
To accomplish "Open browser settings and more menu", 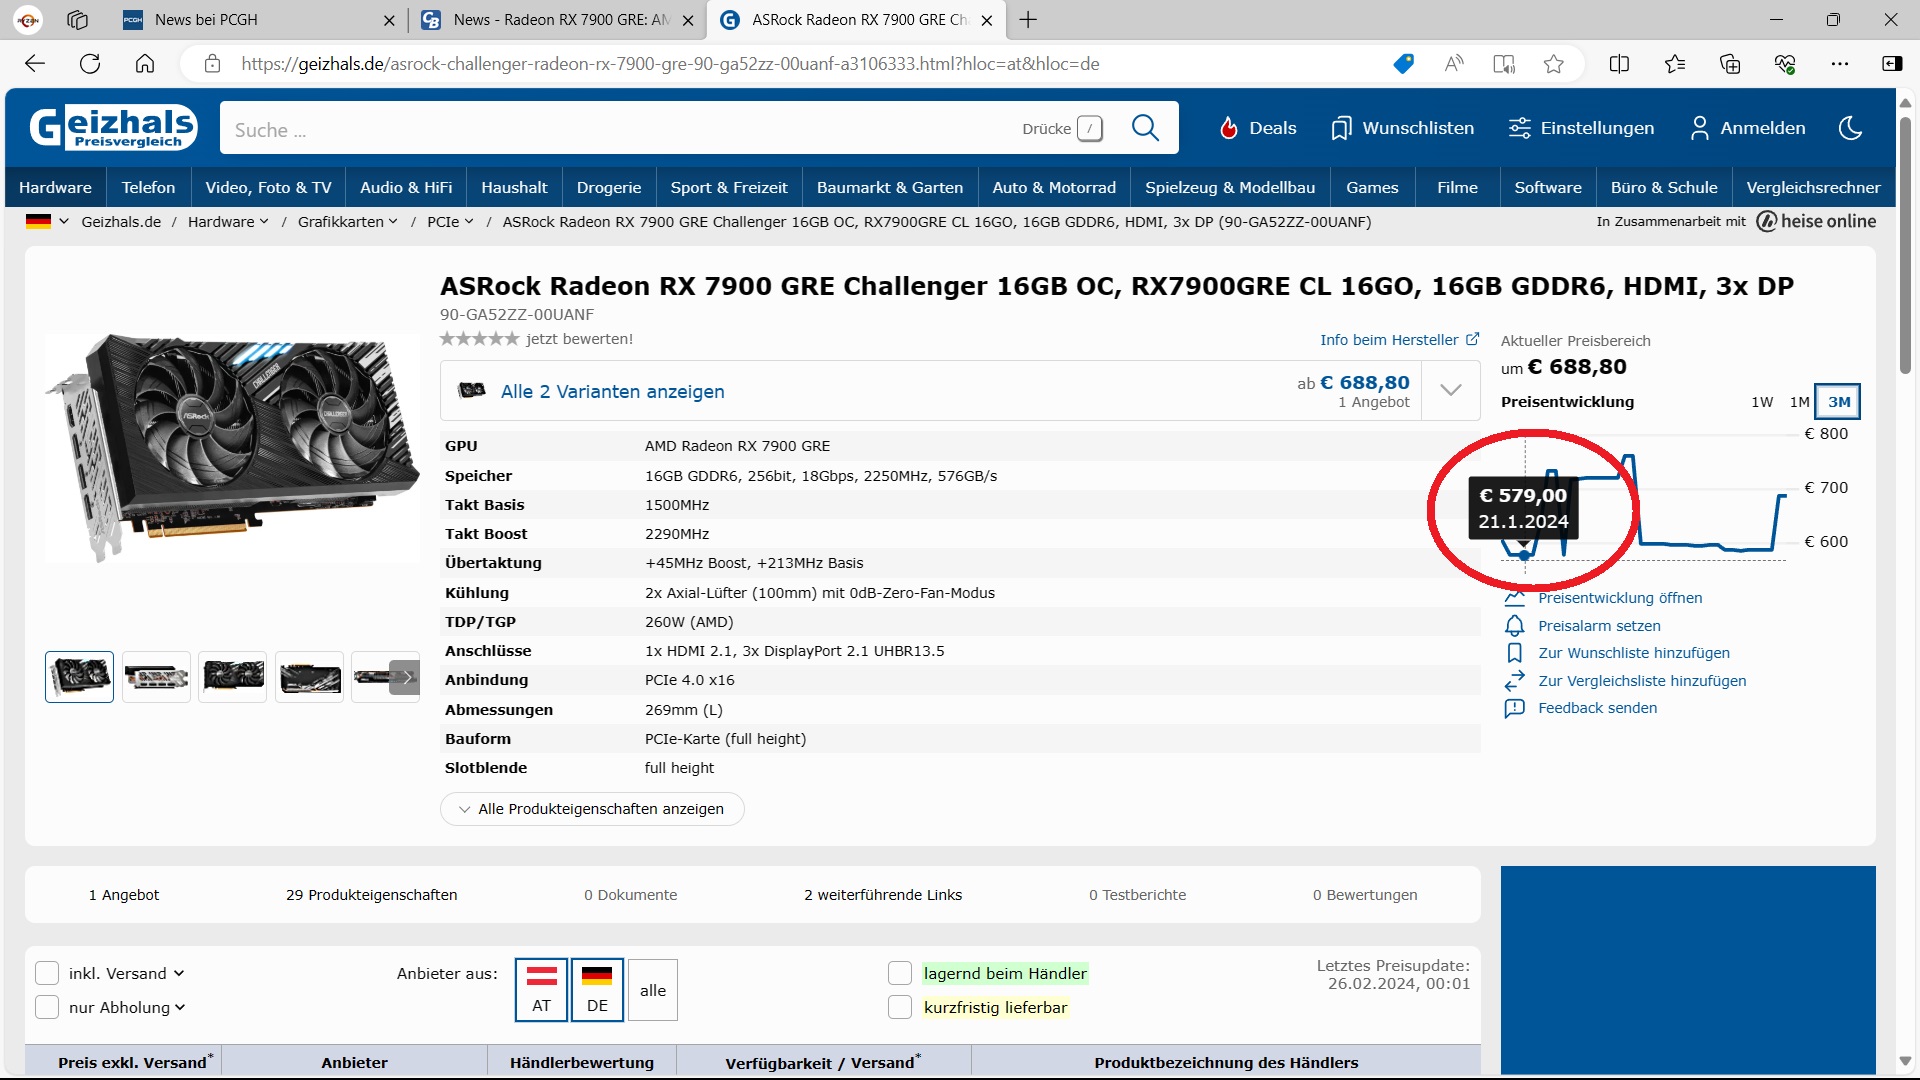I will [1840, 64].
